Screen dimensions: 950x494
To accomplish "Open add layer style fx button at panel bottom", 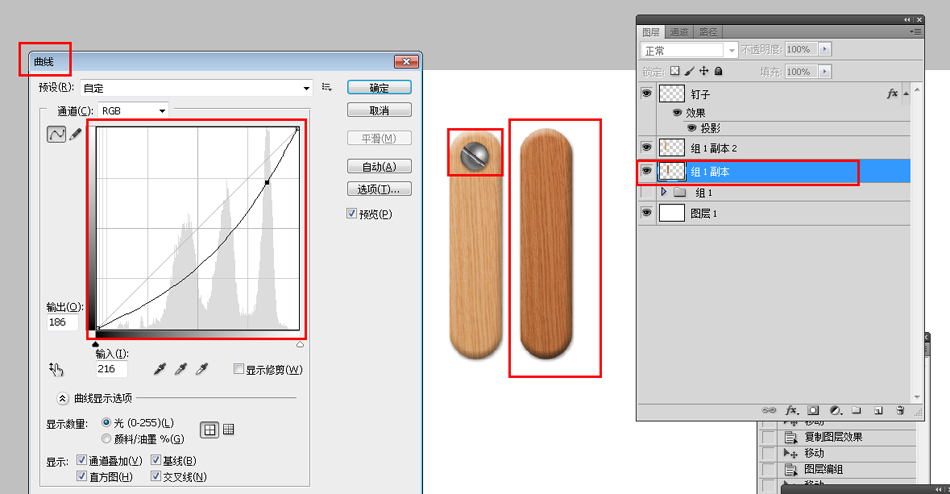I will [x=791, y=410].
